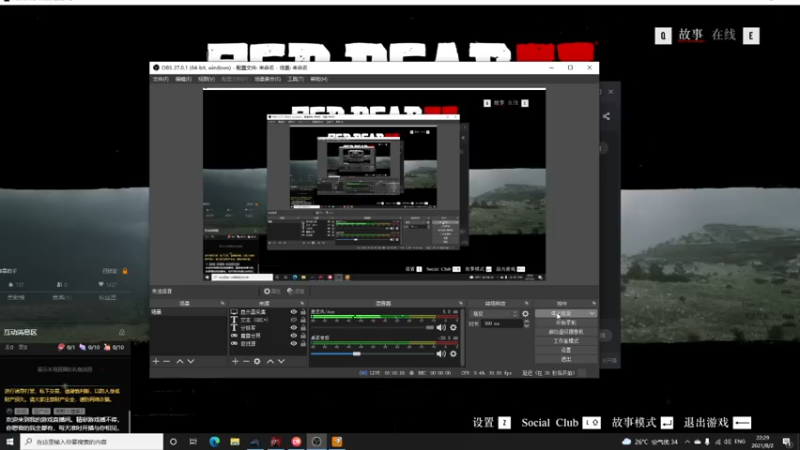The image size is (800, 450).
Task: Click share icon in background window
Action: pyautogui.click(x=606, y=116)
